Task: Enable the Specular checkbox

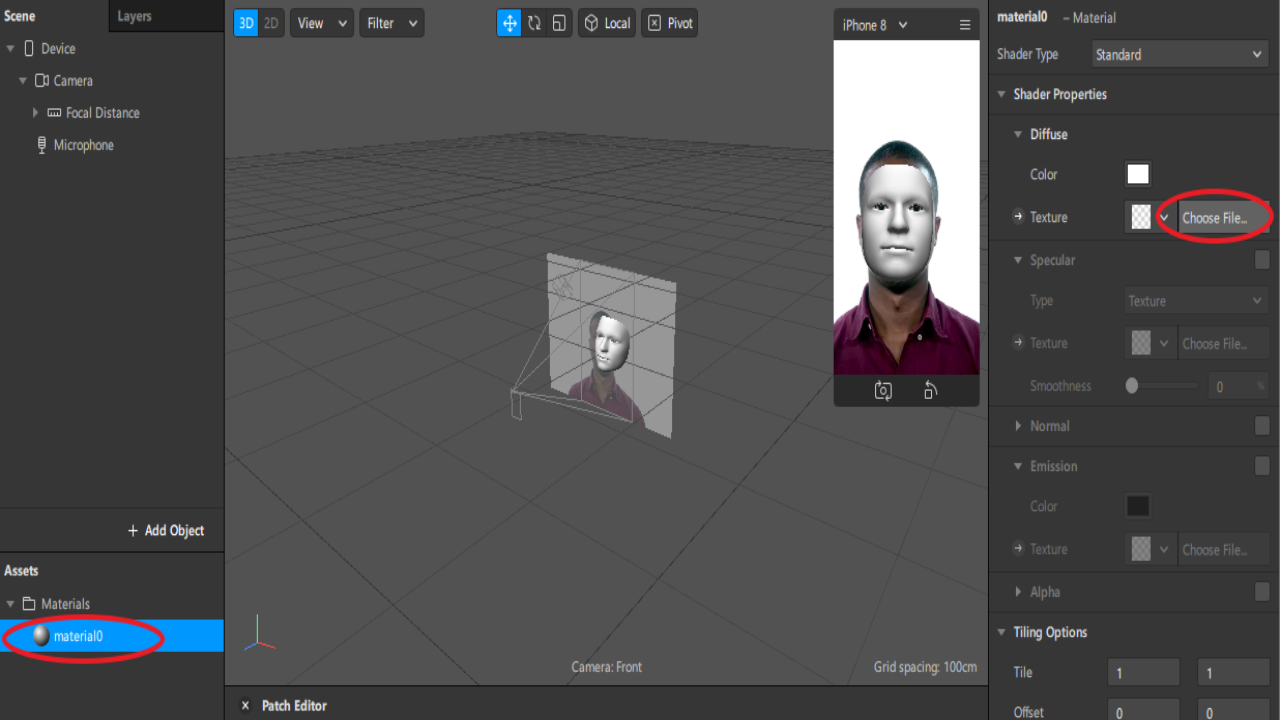Action: pyautogui.click(x=1262, y=260)
